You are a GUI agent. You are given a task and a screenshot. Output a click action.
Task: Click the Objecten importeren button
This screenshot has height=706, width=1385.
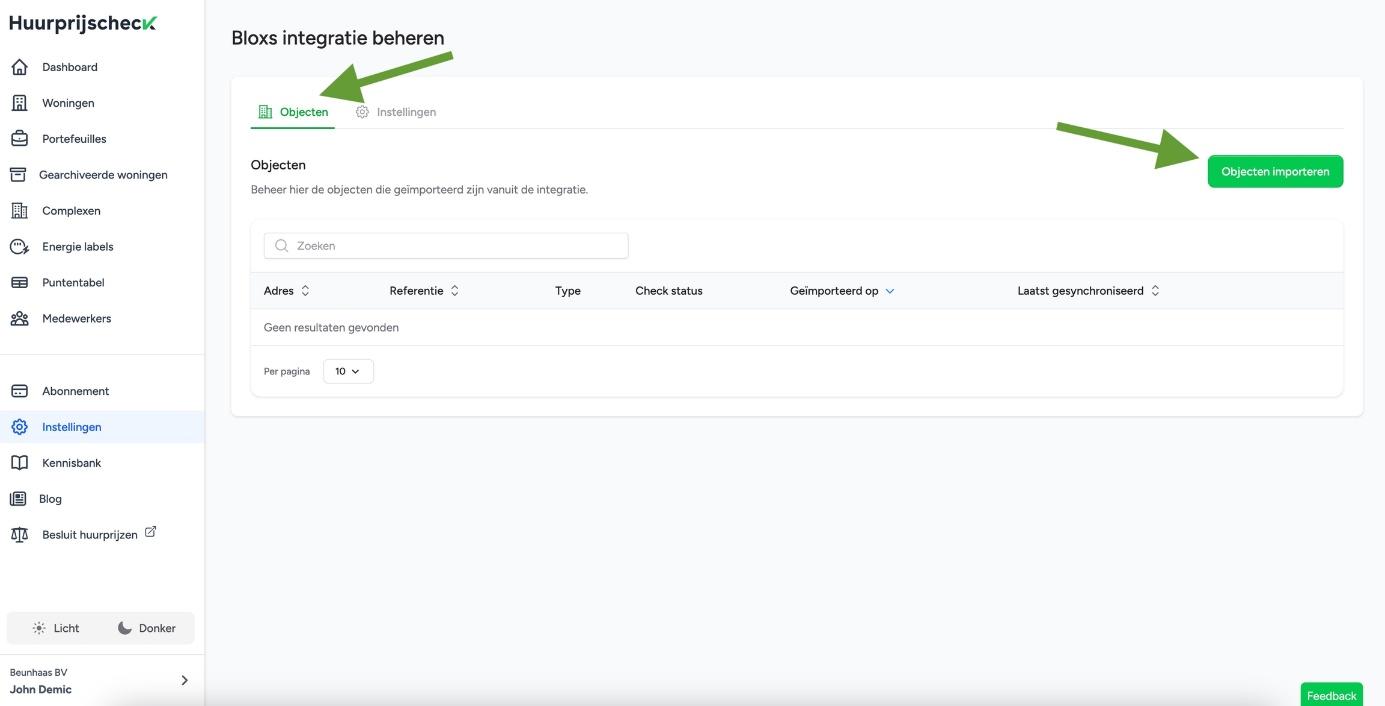pyautogui.click(x=1275, y=171)
